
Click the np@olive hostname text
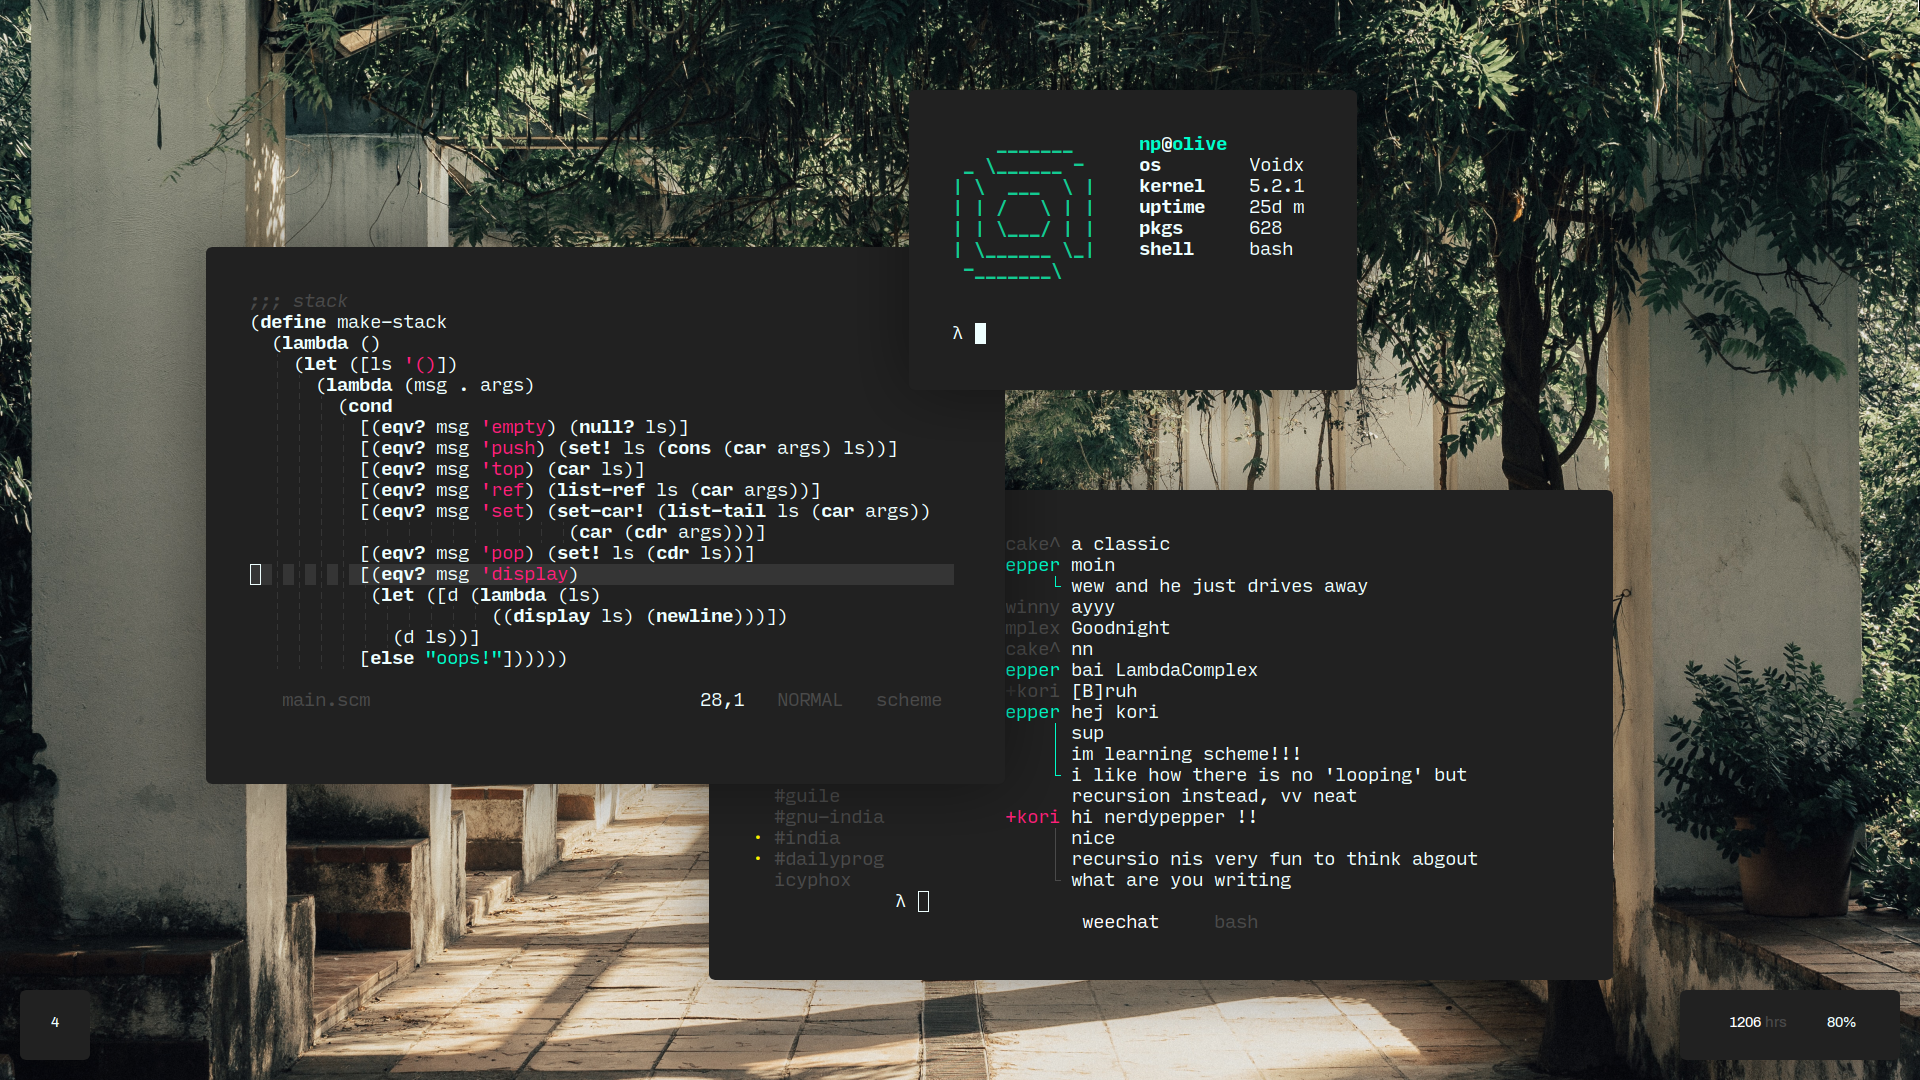coord(1183,144)
